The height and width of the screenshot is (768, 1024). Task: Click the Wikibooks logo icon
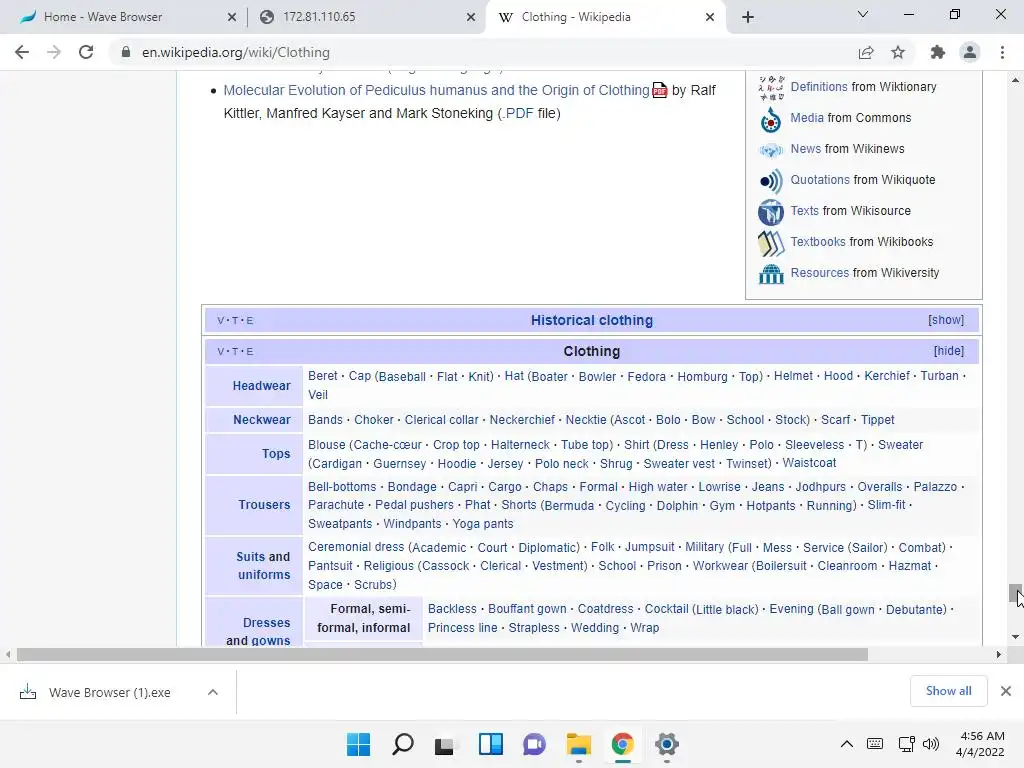[x=771, y=243]
